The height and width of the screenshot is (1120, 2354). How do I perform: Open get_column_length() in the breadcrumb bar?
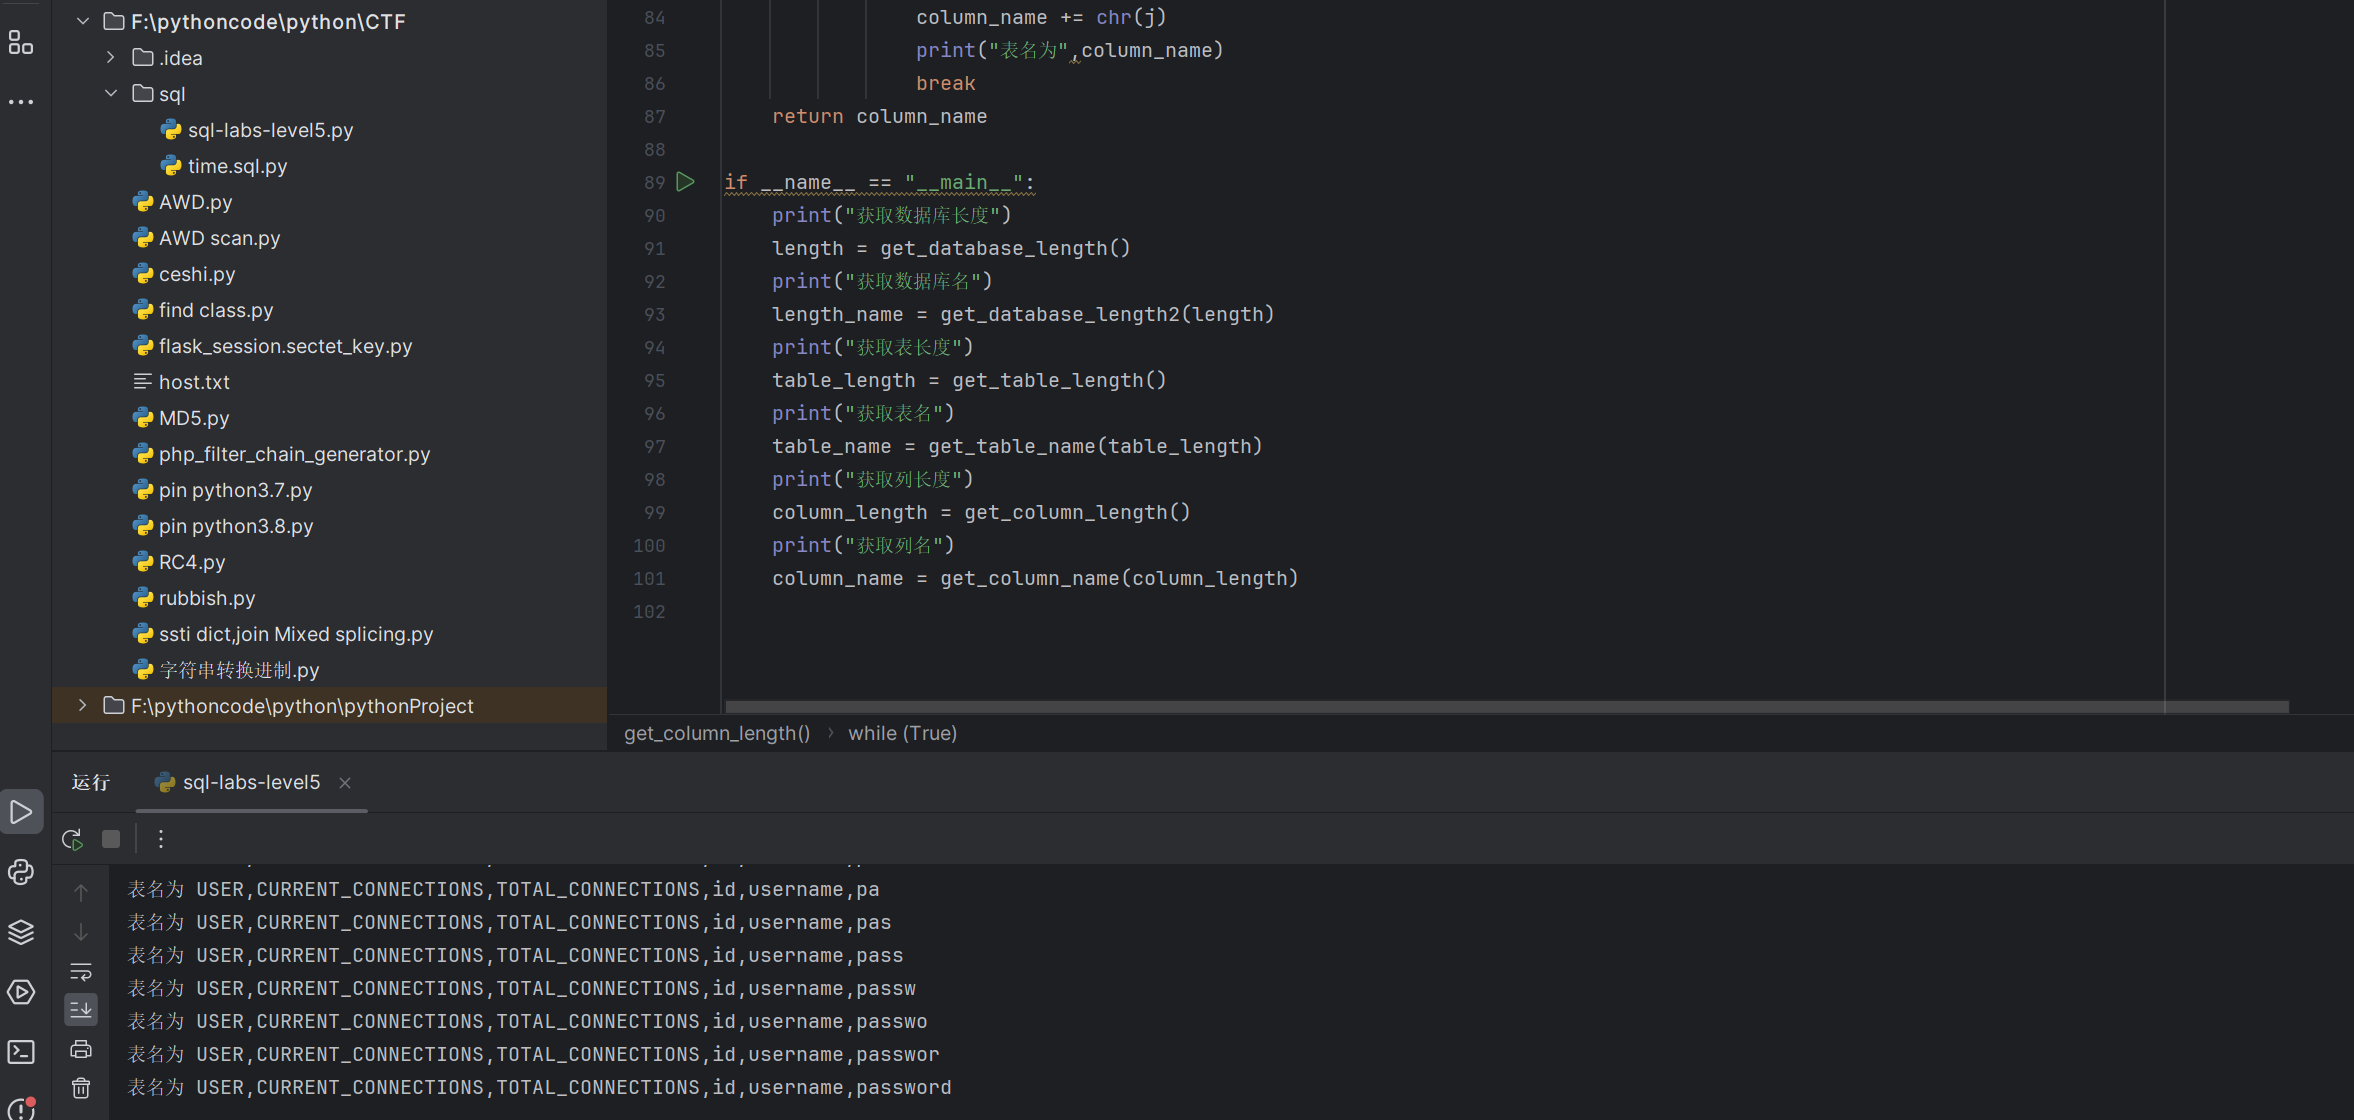716,733
